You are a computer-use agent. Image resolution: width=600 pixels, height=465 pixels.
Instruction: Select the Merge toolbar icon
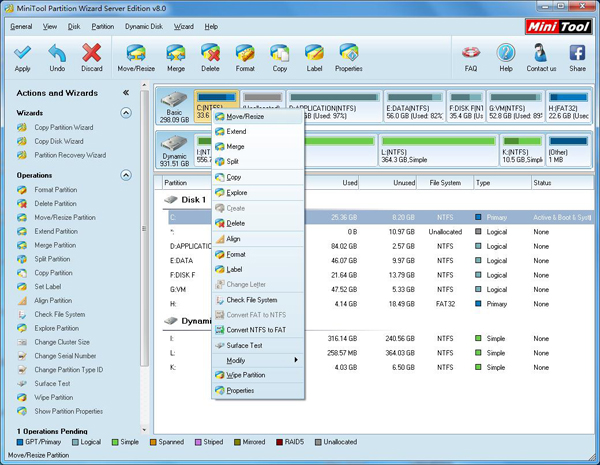point(176,53)
